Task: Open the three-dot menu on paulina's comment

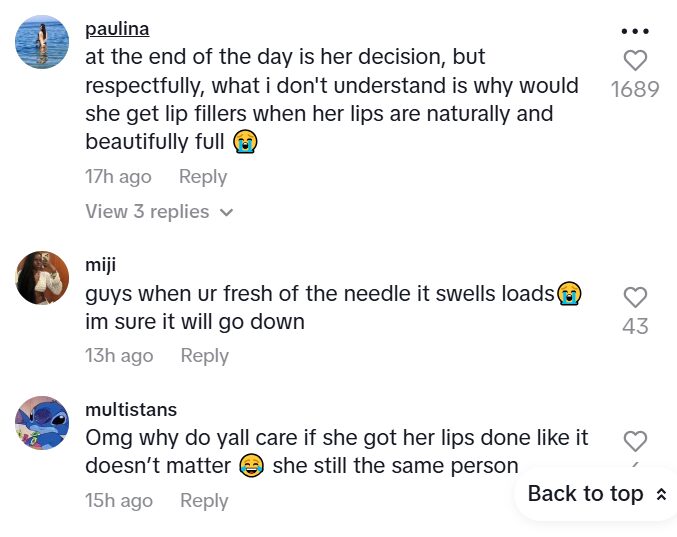Action: [x=635, y=31]
